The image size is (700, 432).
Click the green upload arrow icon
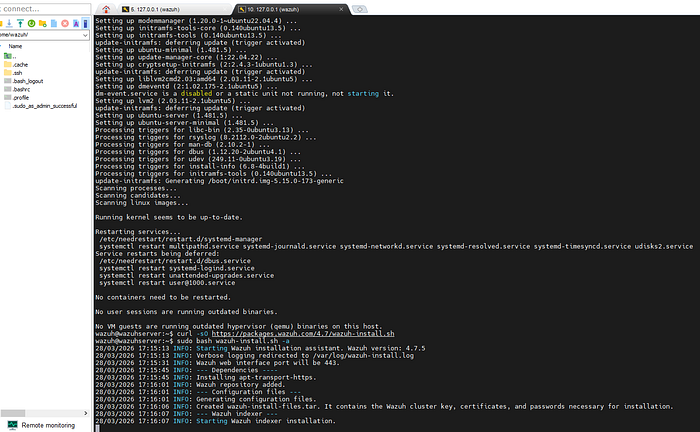(x=20, y=23)
